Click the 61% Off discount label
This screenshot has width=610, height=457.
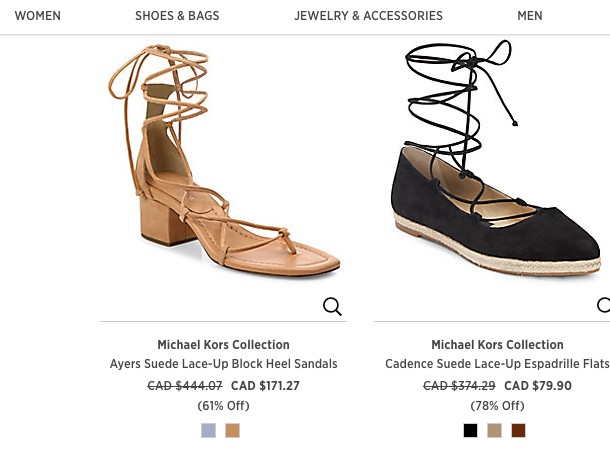tap(223, 406)
